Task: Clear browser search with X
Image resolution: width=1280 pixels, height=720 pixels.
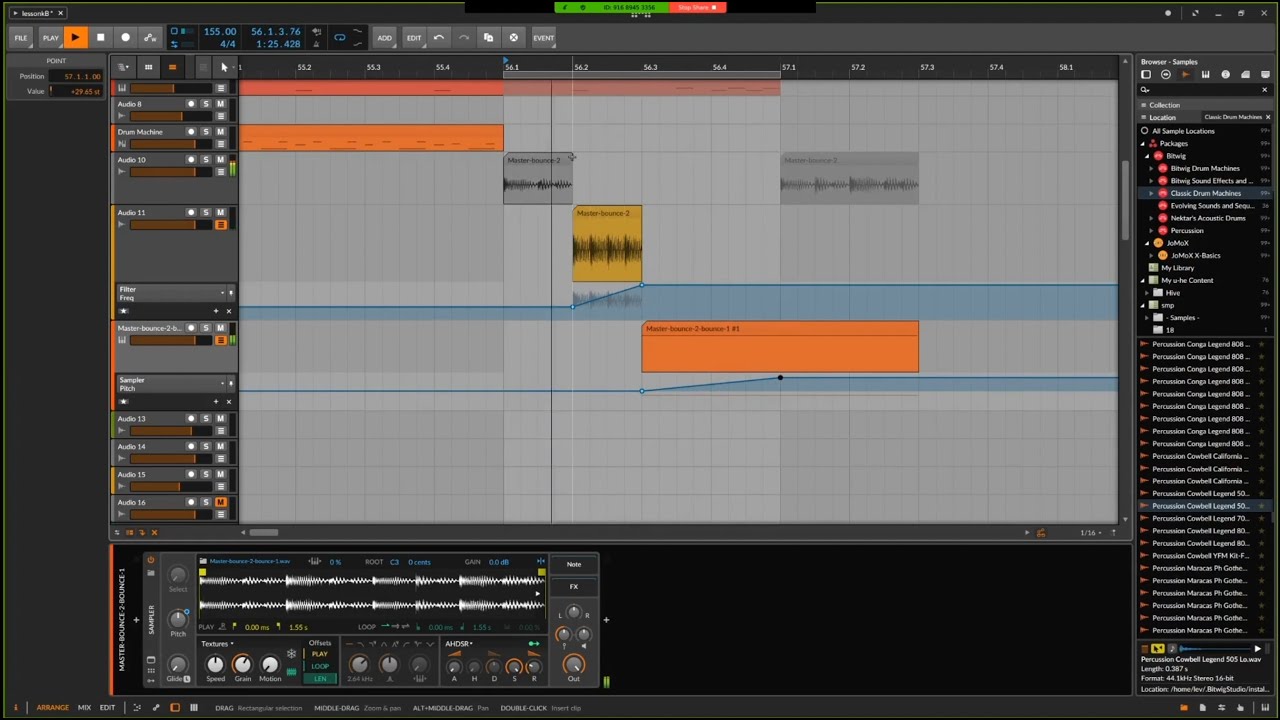Action: 1264,90
